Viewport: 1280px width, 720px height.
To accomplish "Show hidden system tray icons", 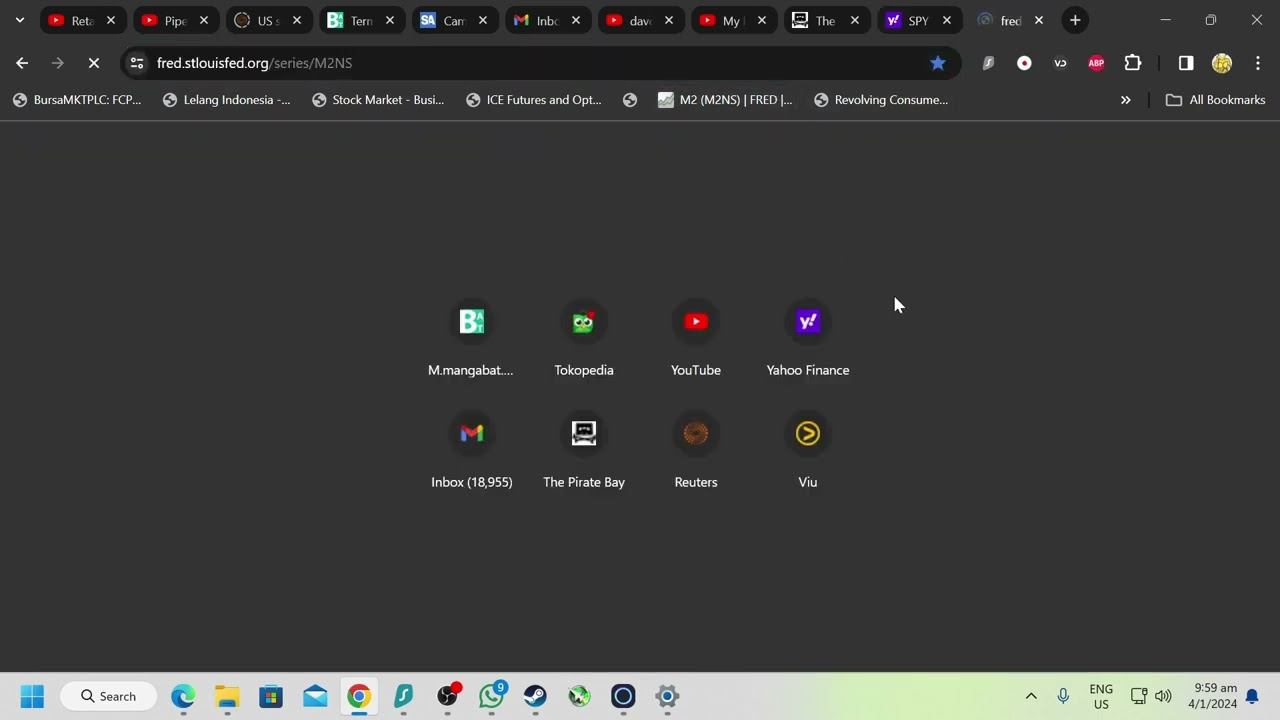I will pos(1031,696).
